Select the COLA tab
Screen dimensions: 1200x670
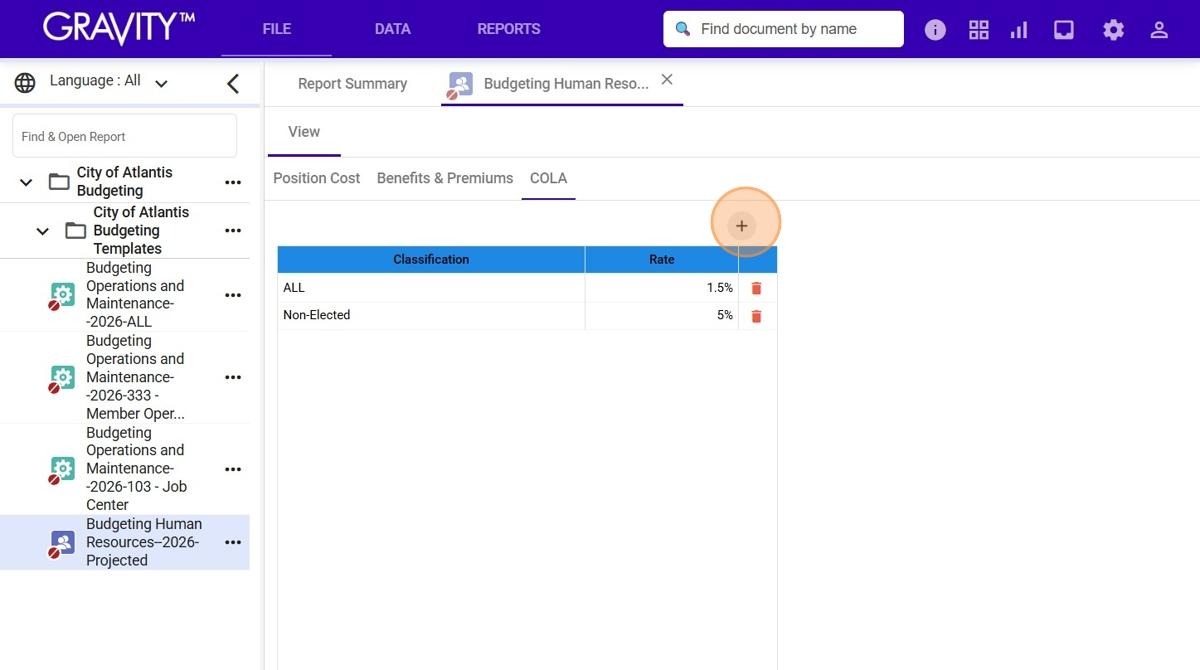pyautogui.click(x=548, y=178)
